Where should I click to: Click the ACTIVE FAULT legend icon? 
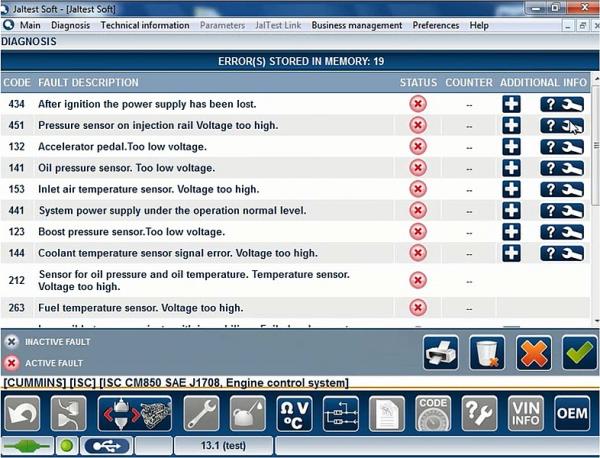pos(12,363)
